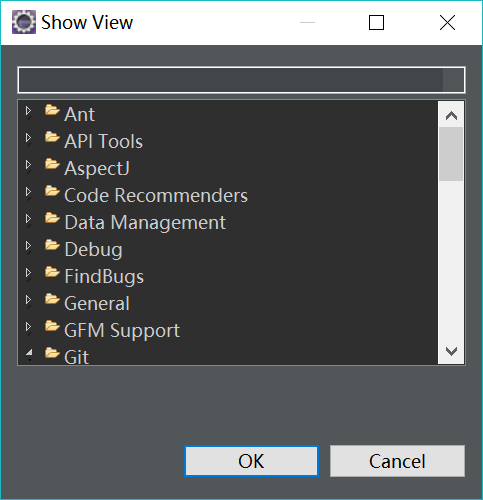
Task: Select the General category label
Action: [97, 303]
